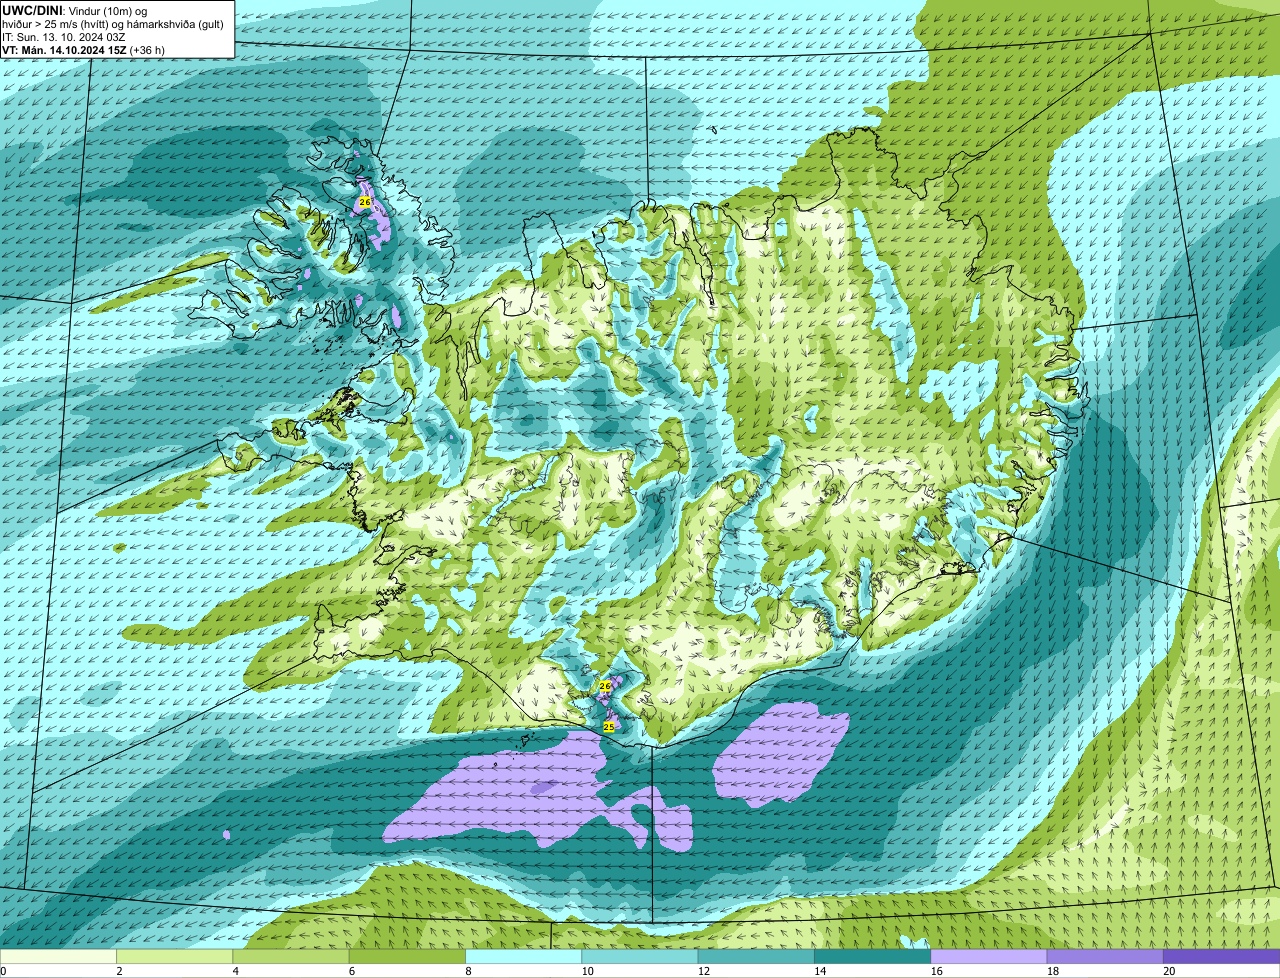Click the 0–2 pale yellow colour scale segment
1280x978 pixels.
point(58,956)
